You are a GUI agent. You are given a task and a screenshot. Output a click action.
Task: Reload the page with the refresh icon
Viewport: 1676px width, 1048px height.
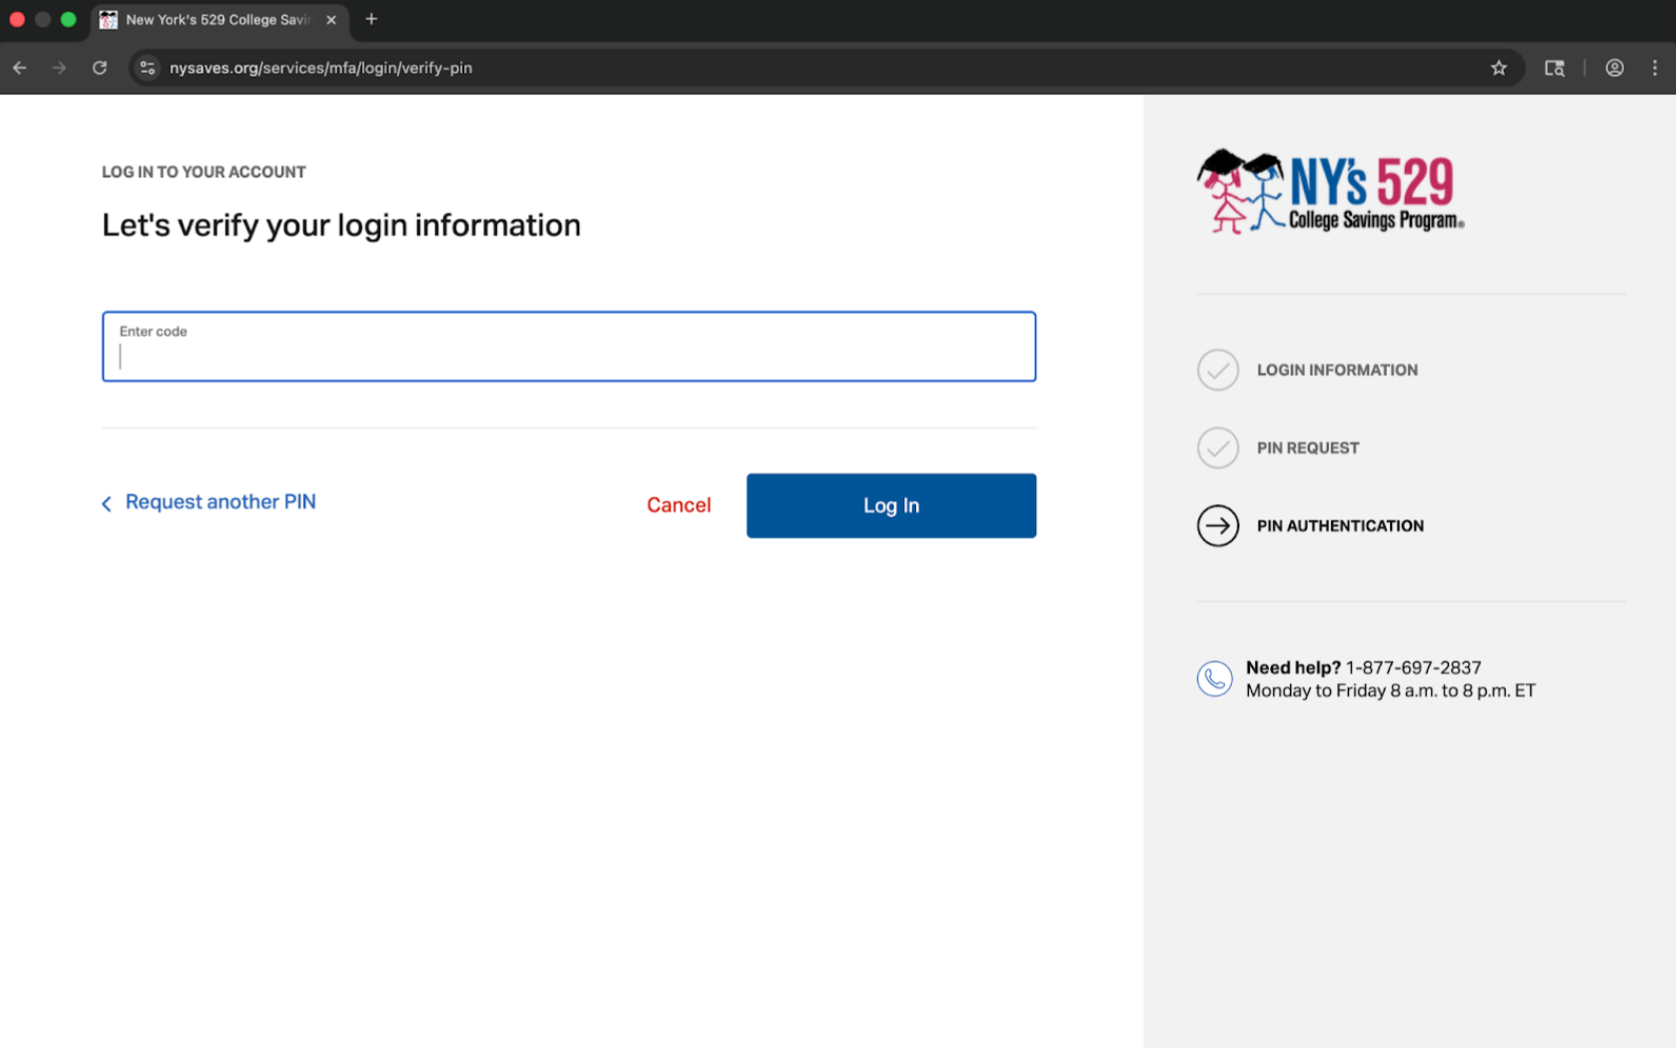click(100, 68)
